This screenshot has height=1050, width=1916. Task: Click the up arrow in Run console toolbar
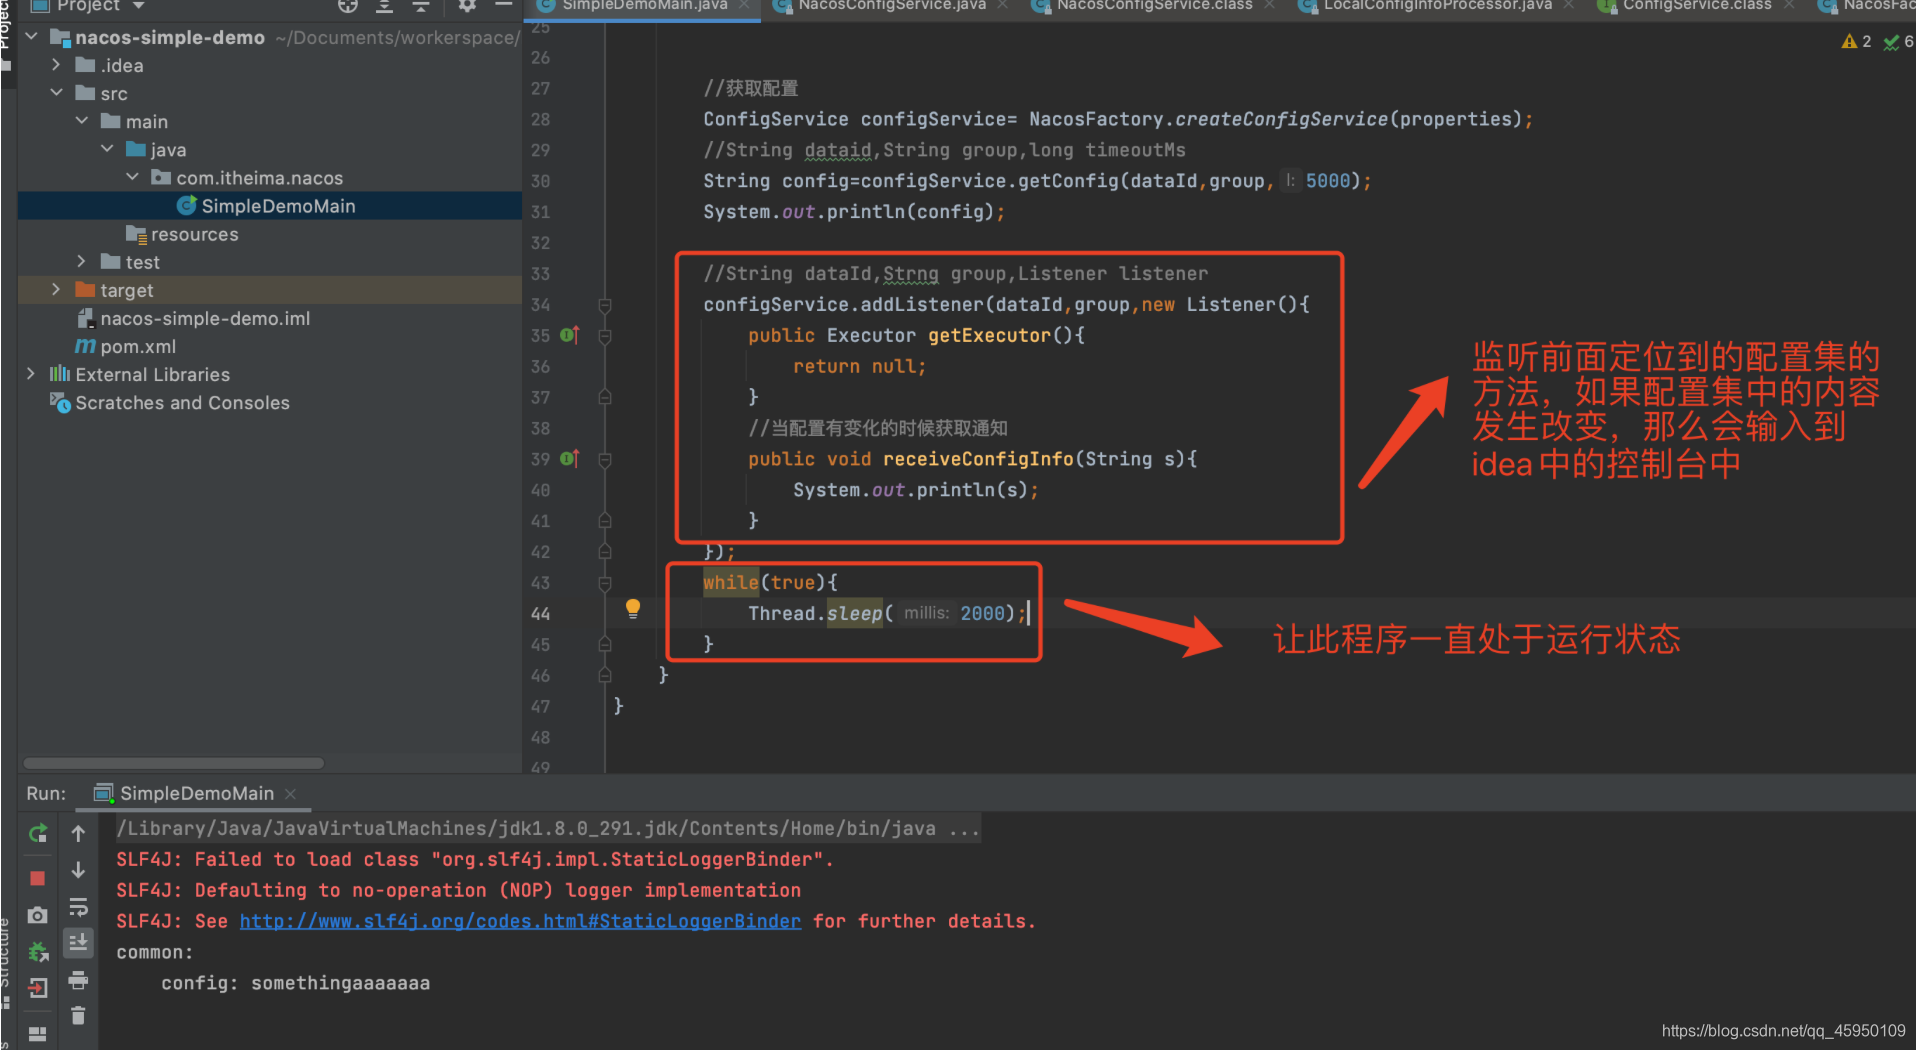78,833
